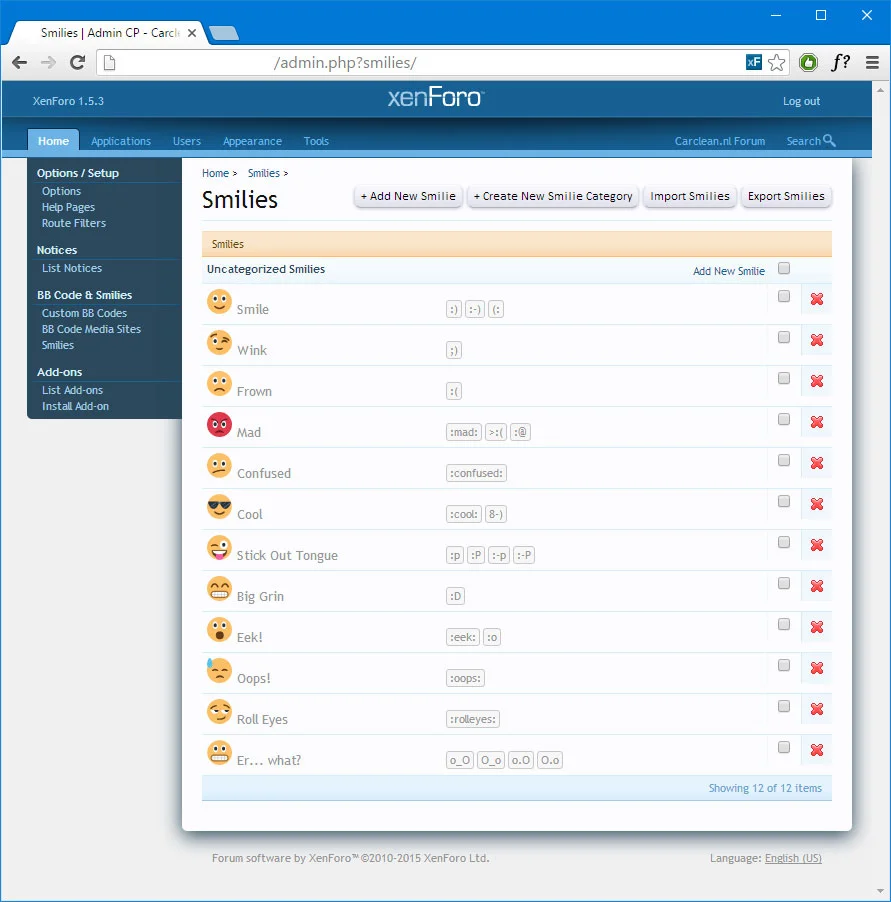The height and width of the screenshot is (902, 891).
Task: Click the f? extension icon
Action: [x=841, y=62]
